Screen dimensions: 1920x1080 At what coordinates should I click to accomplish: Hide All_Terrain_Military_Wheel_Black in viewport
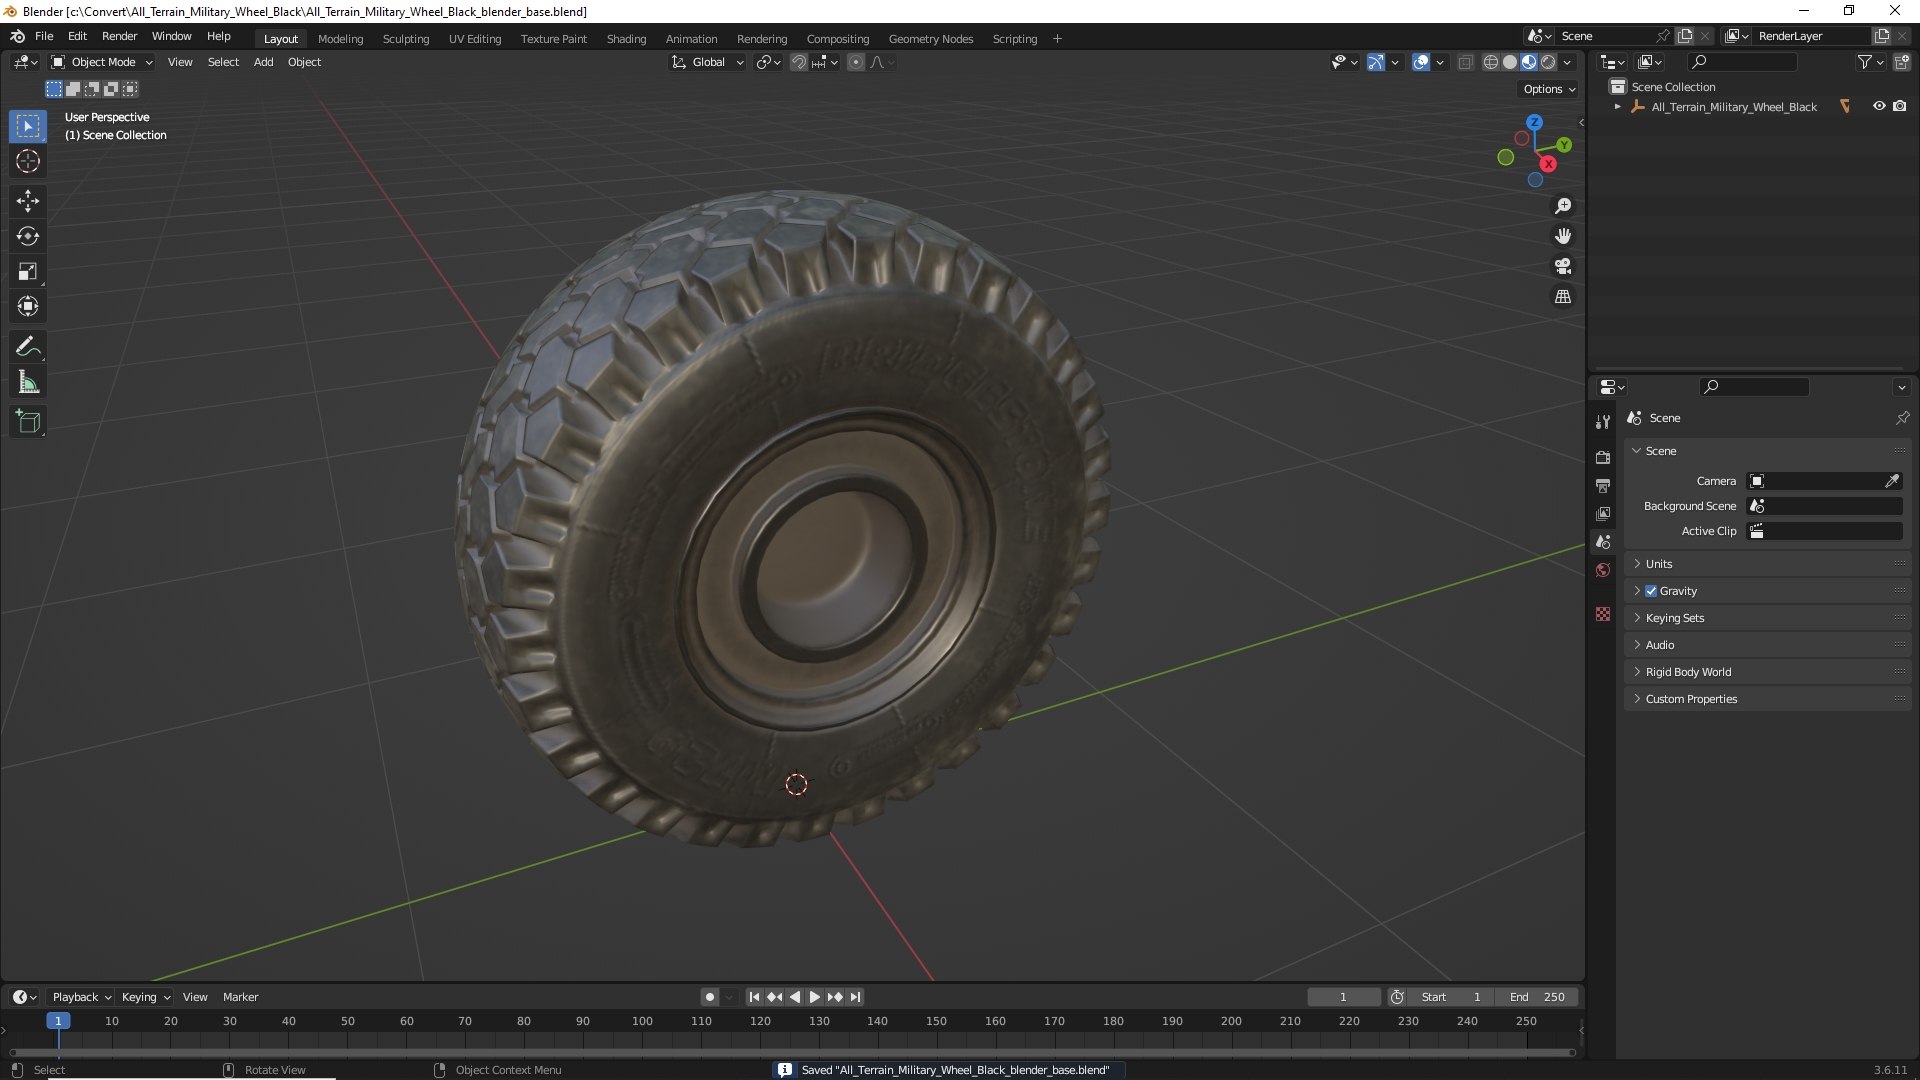(x=1879, y=106)
